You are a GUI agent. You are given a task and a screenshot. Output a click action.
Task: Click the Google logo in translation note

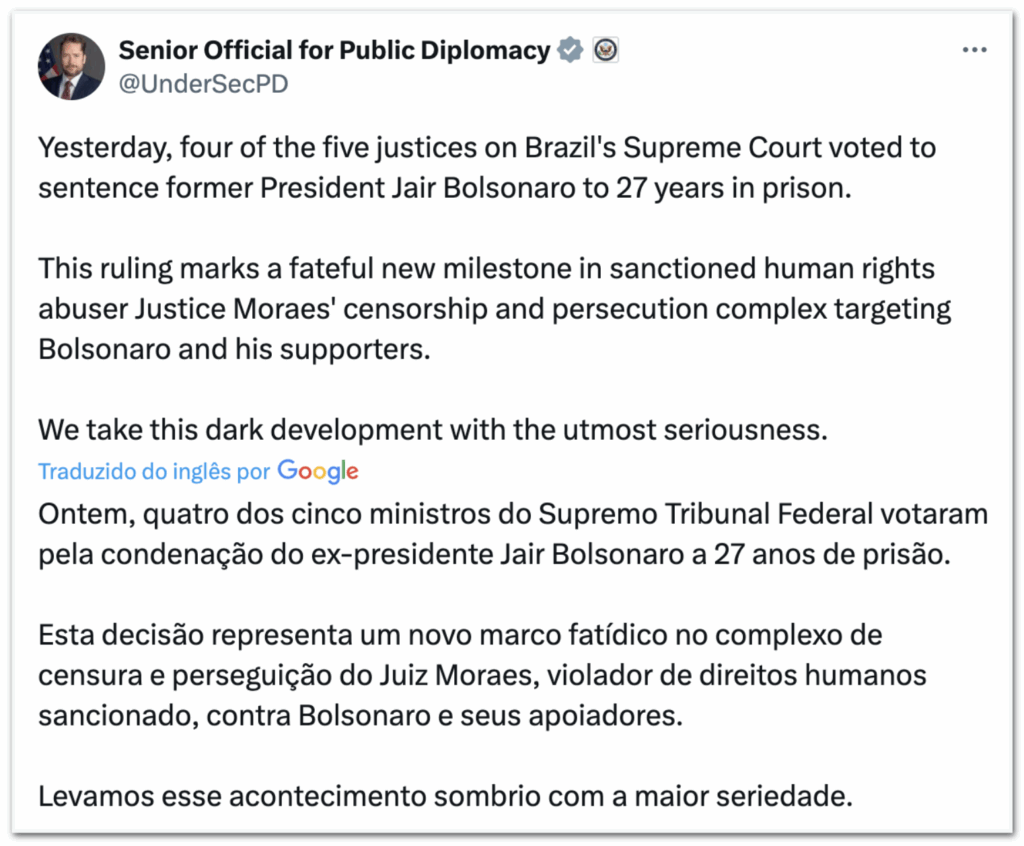(x=318, y=471)
